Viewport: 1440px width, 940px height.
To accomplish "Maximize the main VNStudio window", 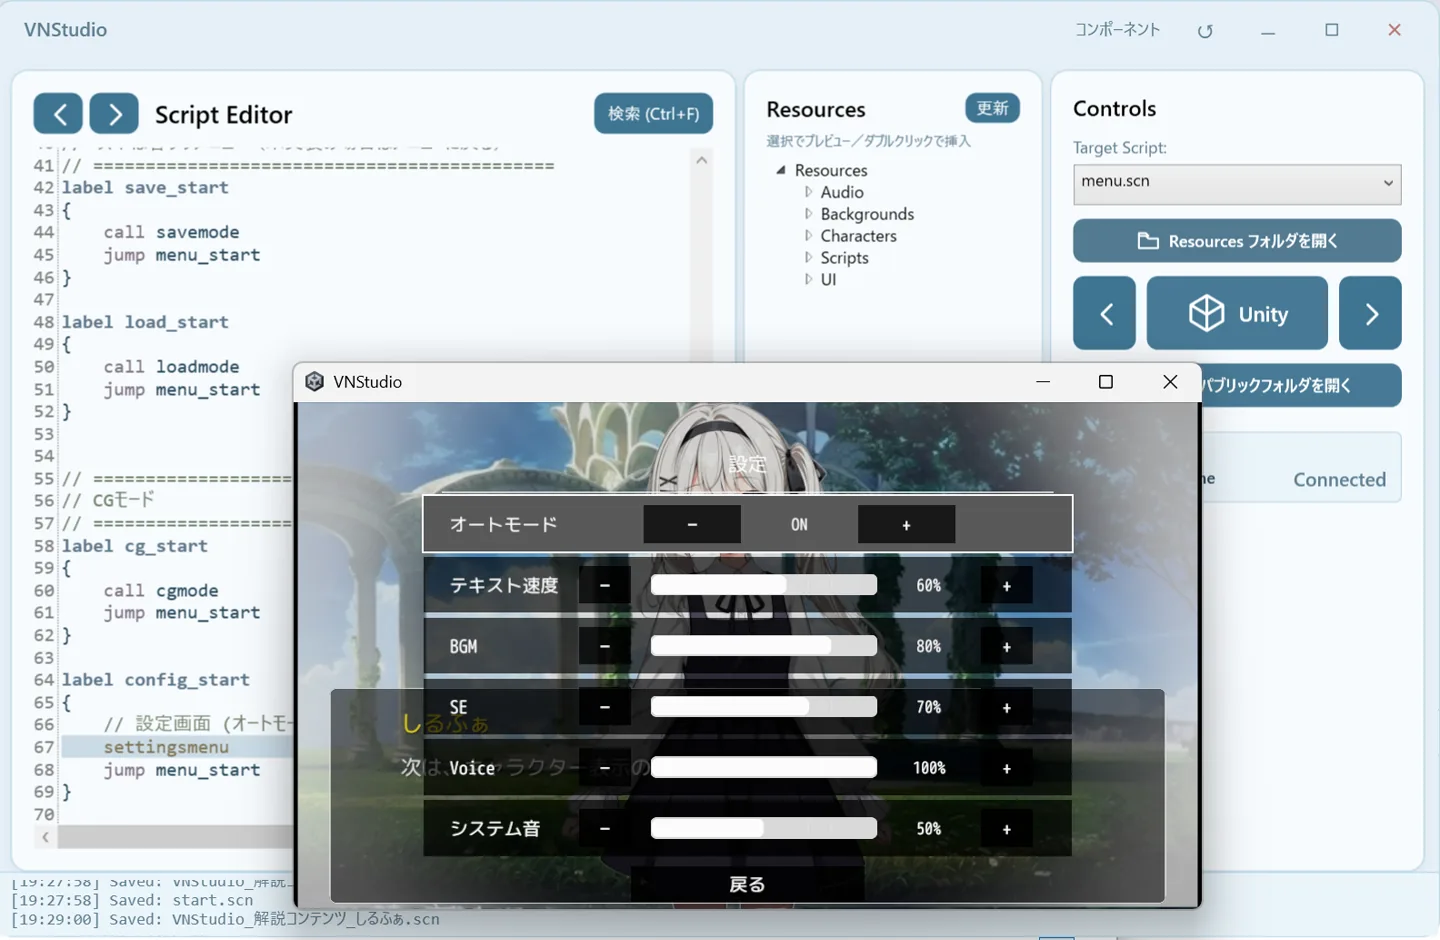I will click(1332, 30).
